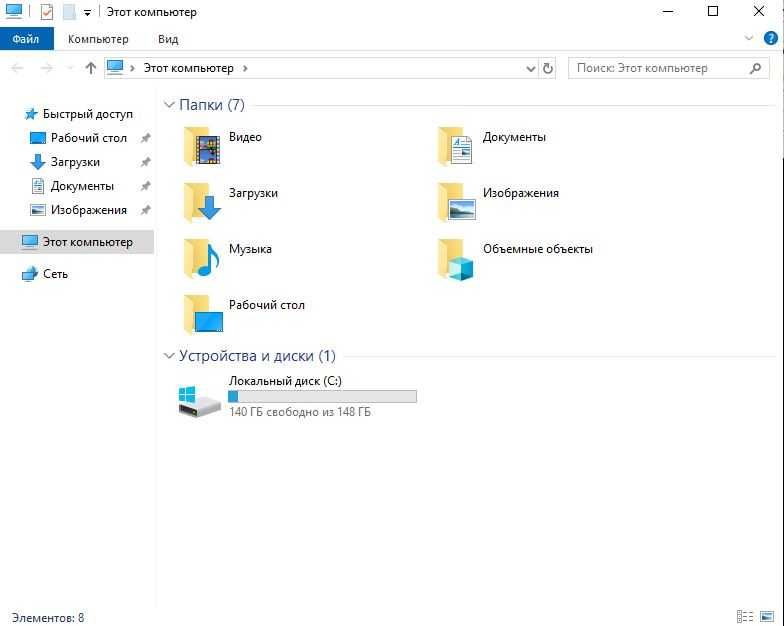
Task: Unpin Рабочий стол from quick access
Action: (146, 138)
